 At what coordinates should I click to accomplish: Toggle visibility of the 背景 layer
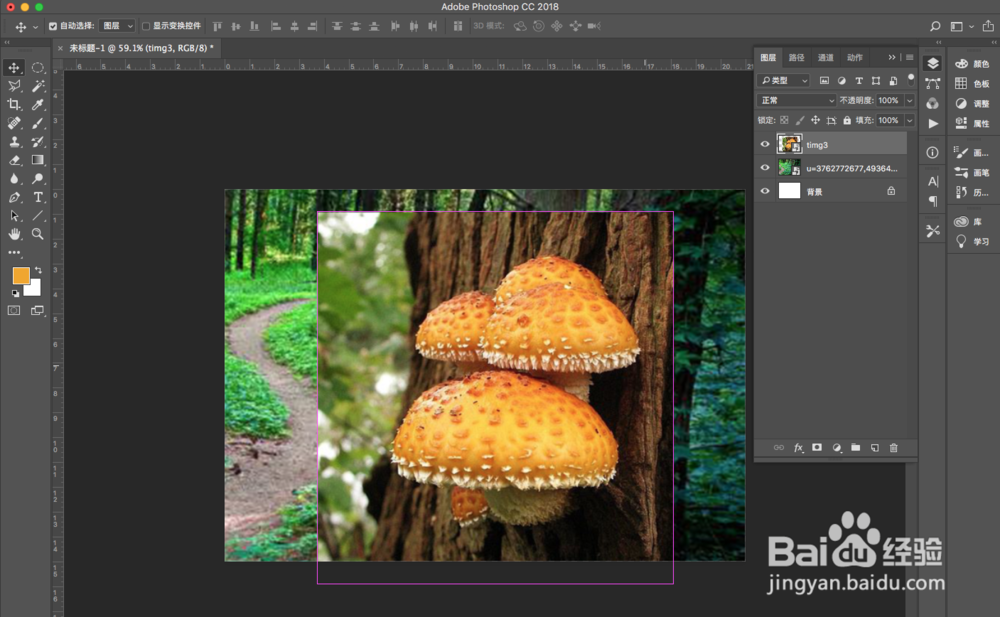[765, 191]
